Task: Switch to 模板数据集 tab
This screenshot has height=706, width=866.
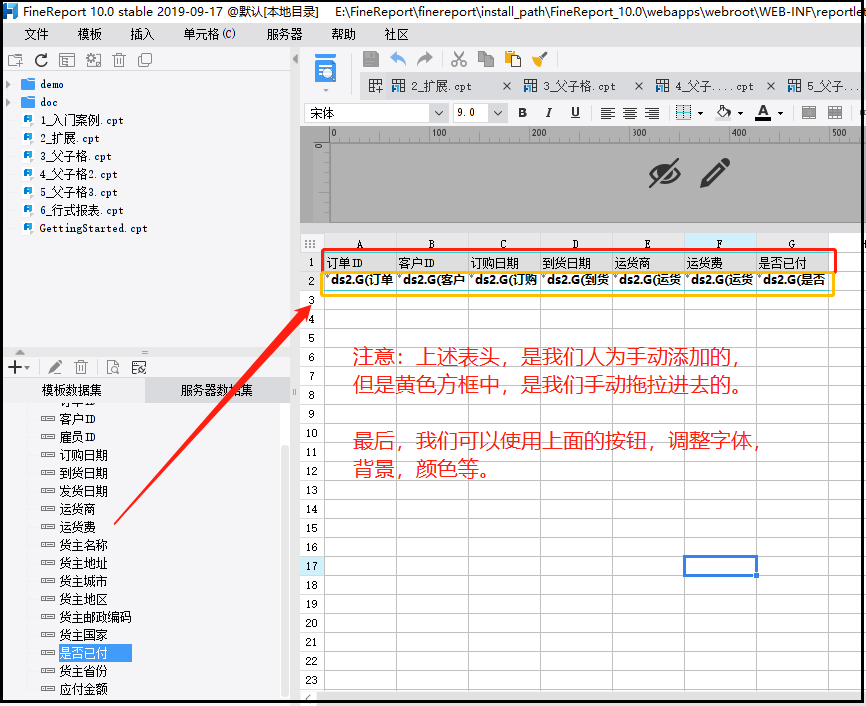Action: tap(71, 391)
